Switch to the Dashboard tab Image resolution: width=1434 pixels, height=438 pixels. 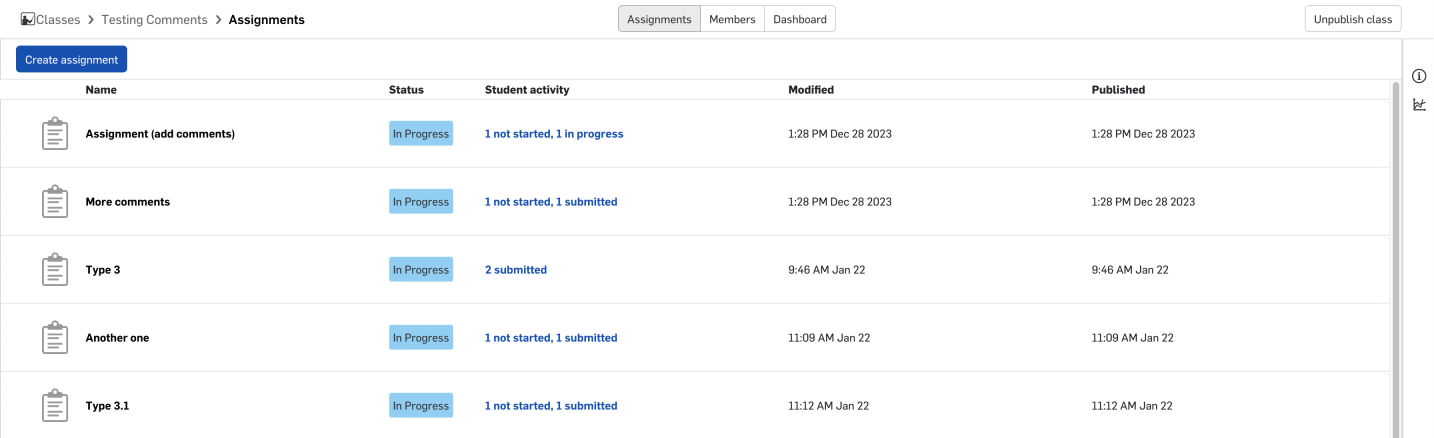(x=800, y=19)
